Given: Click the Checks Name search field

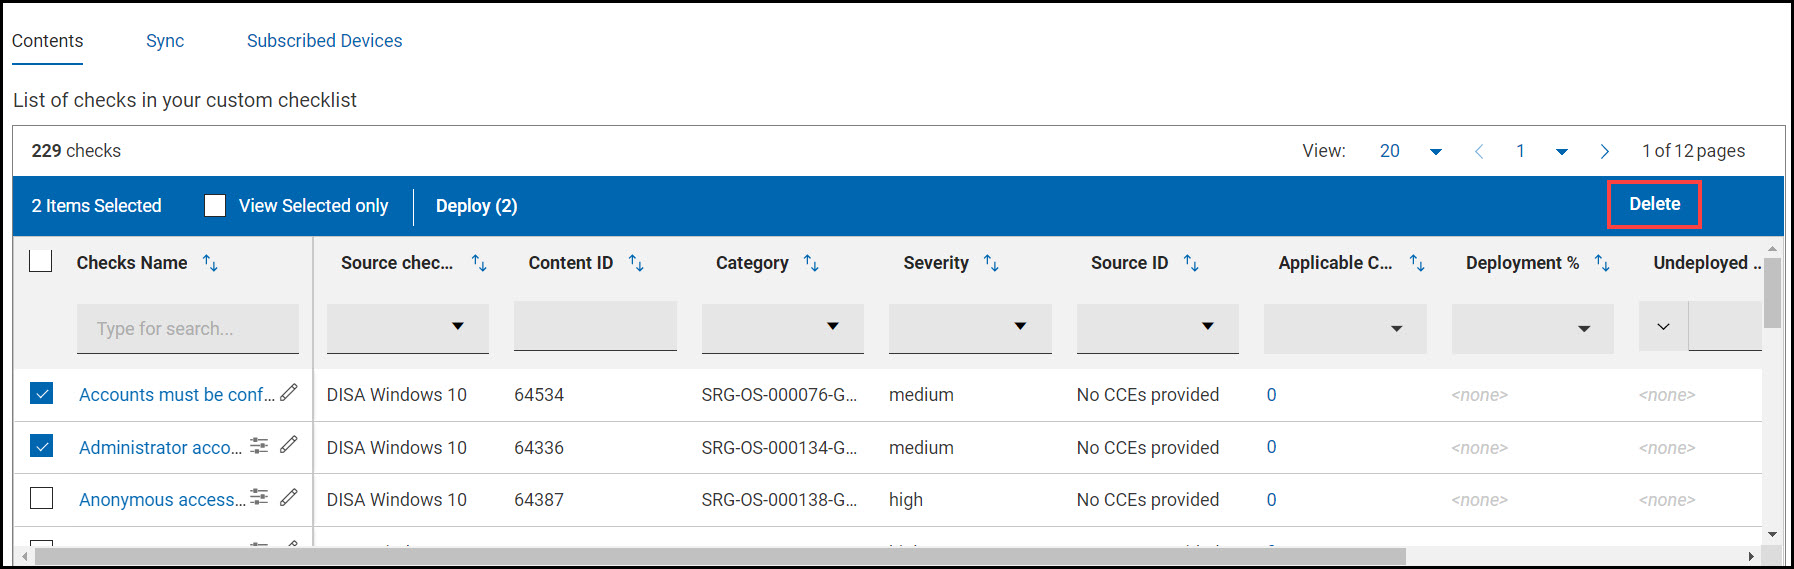Looking at the screenshot, I should pos(188,329).
